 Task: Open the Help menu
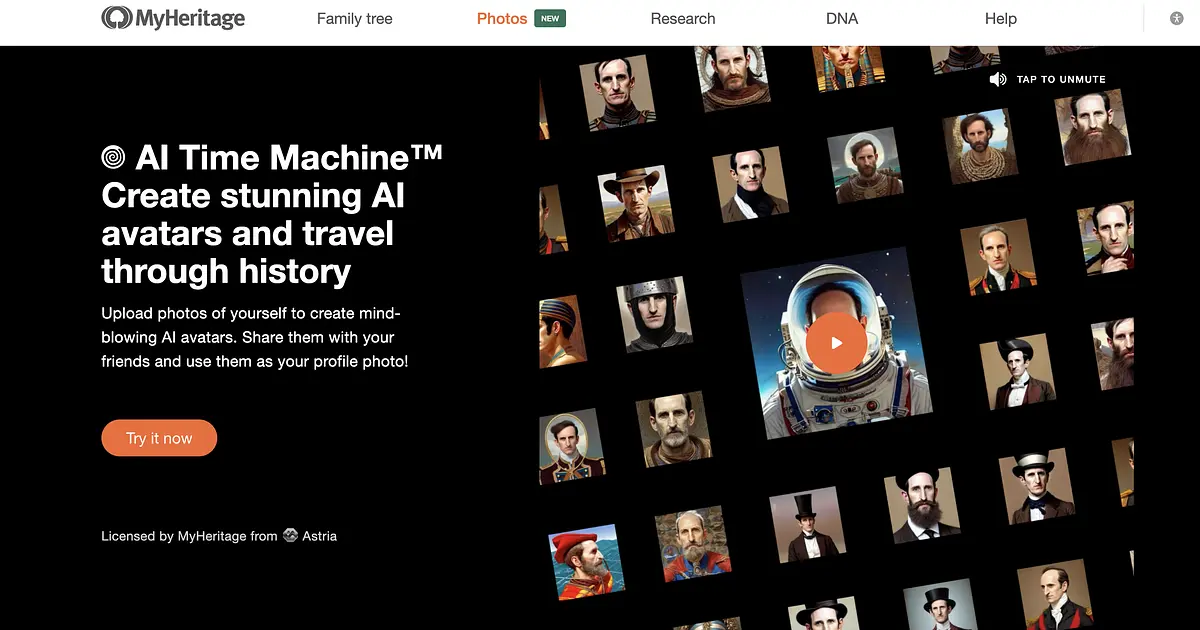coord(1001,18)
